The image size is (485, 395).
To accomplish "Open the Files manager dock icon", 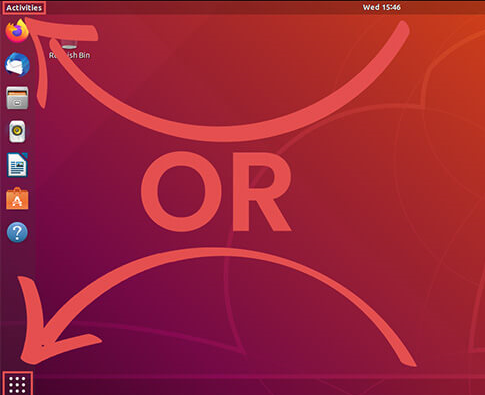I will coord(17,98).
